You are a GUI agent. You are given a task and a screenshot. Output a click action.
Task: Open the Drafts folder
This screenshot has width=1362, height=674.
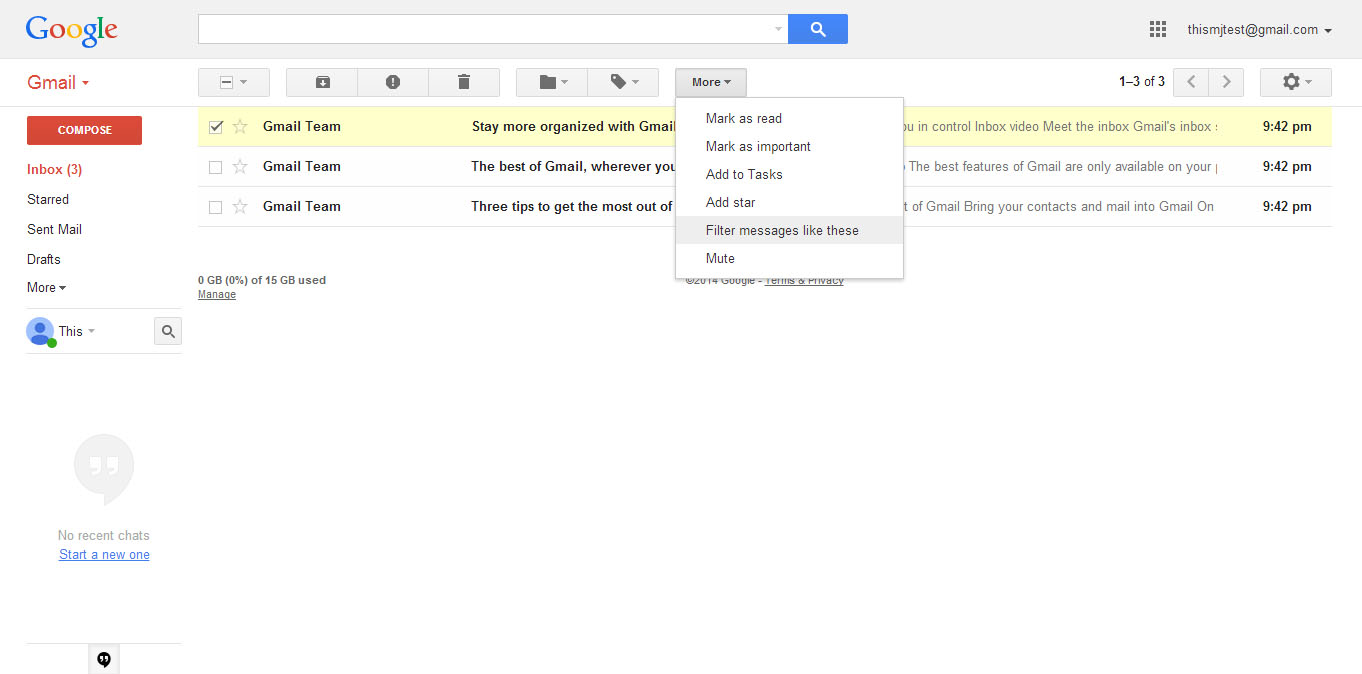click(44, 259)
